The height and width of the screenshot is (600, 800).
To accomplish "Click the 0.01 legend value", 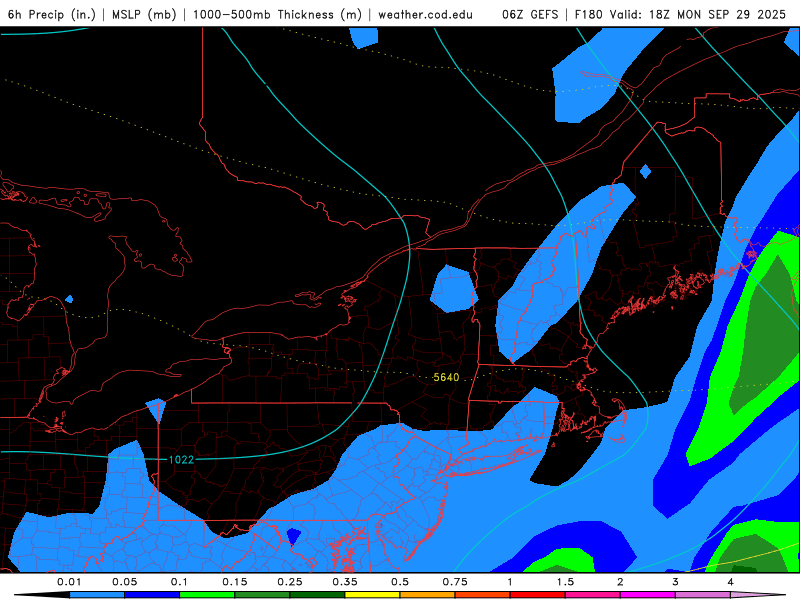I will (69, 582).
